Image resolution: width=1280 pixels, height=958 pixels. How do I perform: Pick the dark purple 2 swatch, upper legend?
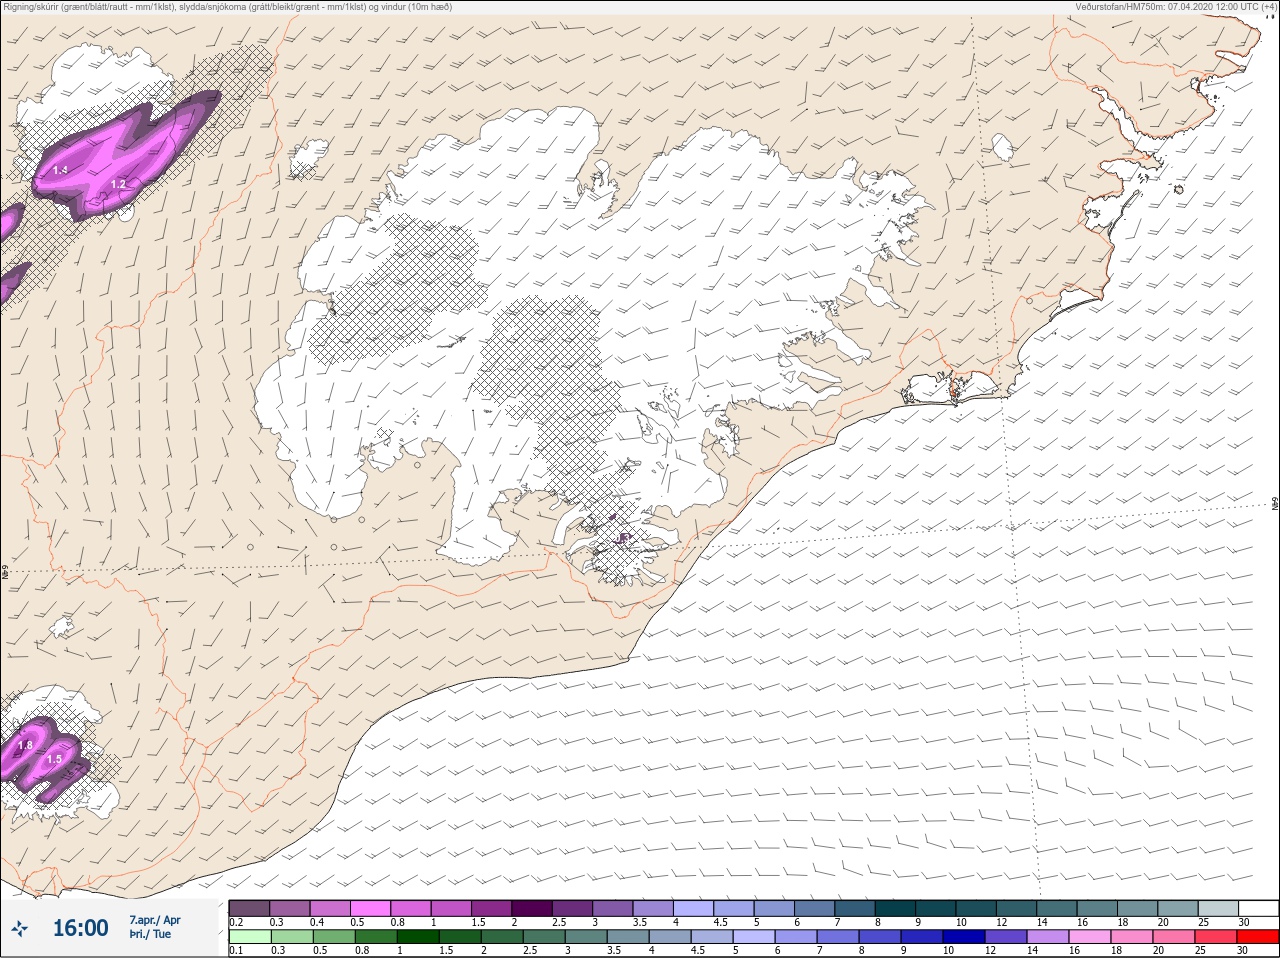tap(533, 907)
